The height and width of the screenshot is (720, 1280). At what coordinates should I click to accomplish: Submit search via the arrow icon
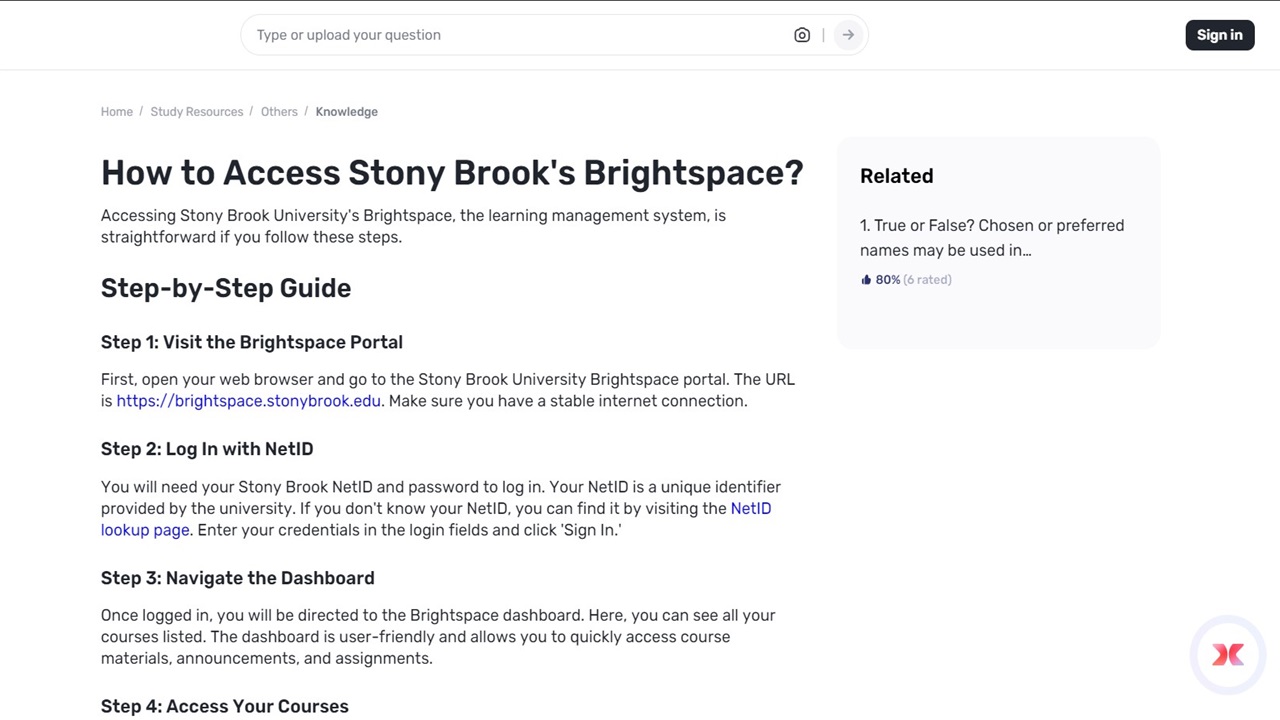click(847, 35)
